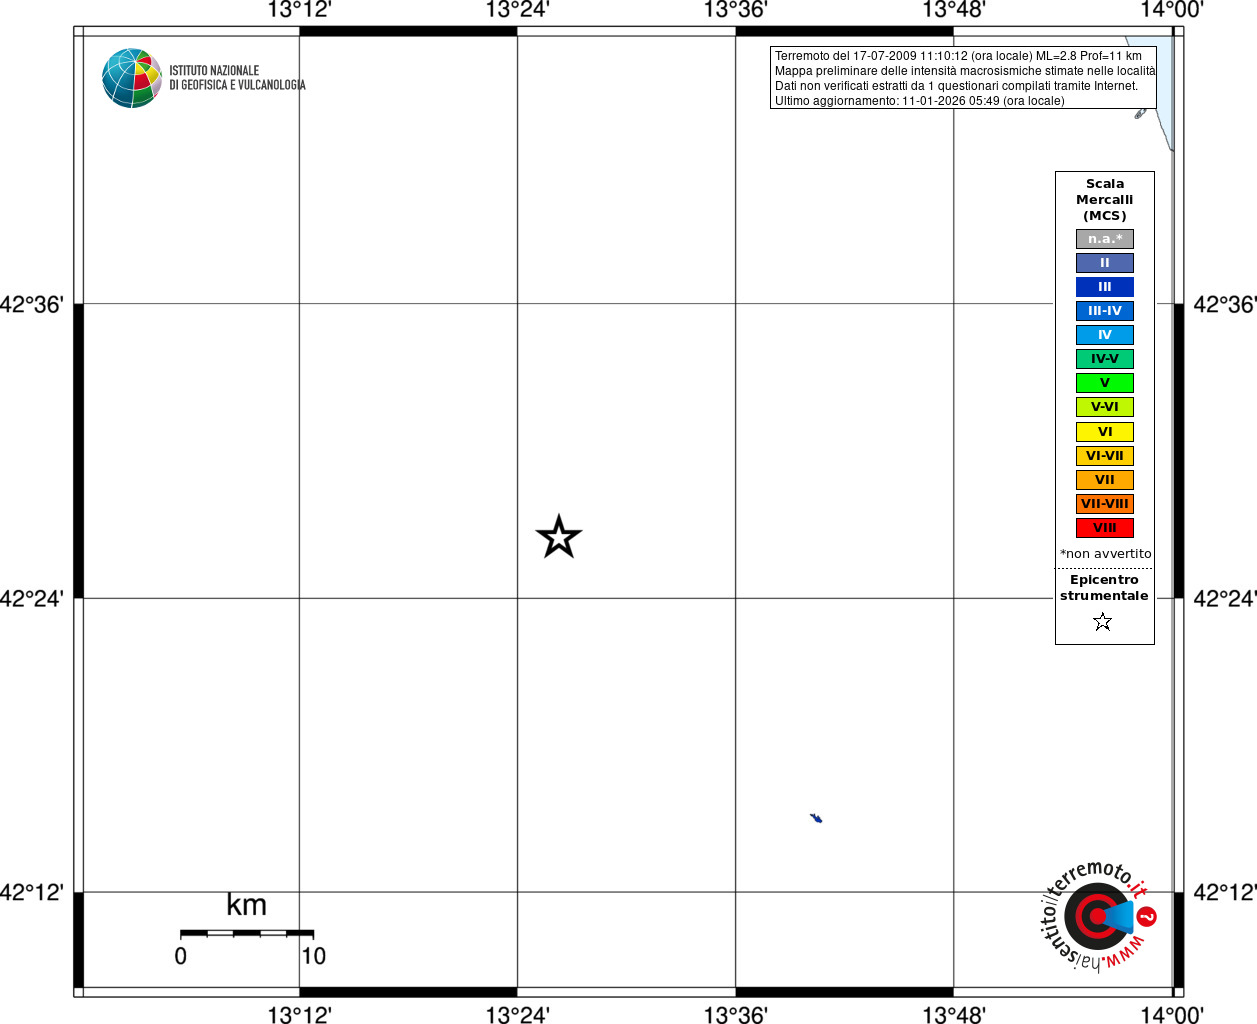Click the Dati non verificati line
The image size is (1257, 1024).
(x=956, y=86)
